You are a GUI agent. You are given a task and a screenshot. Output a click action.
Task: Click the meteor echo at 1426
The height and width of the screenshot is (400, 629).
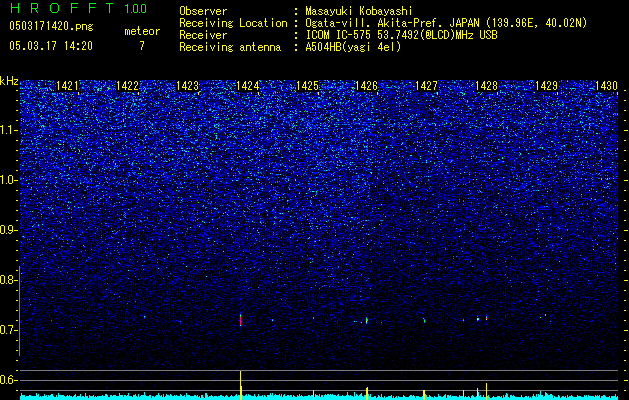tap(367, 320)
